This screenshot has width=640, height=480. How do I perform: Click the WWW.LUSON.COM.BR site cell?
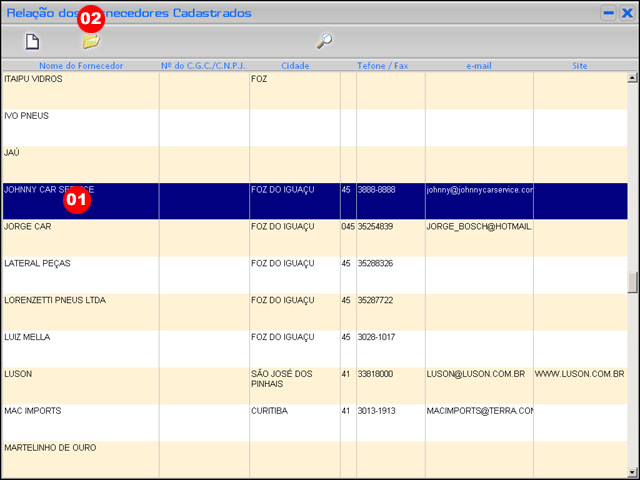pos(580,374)
